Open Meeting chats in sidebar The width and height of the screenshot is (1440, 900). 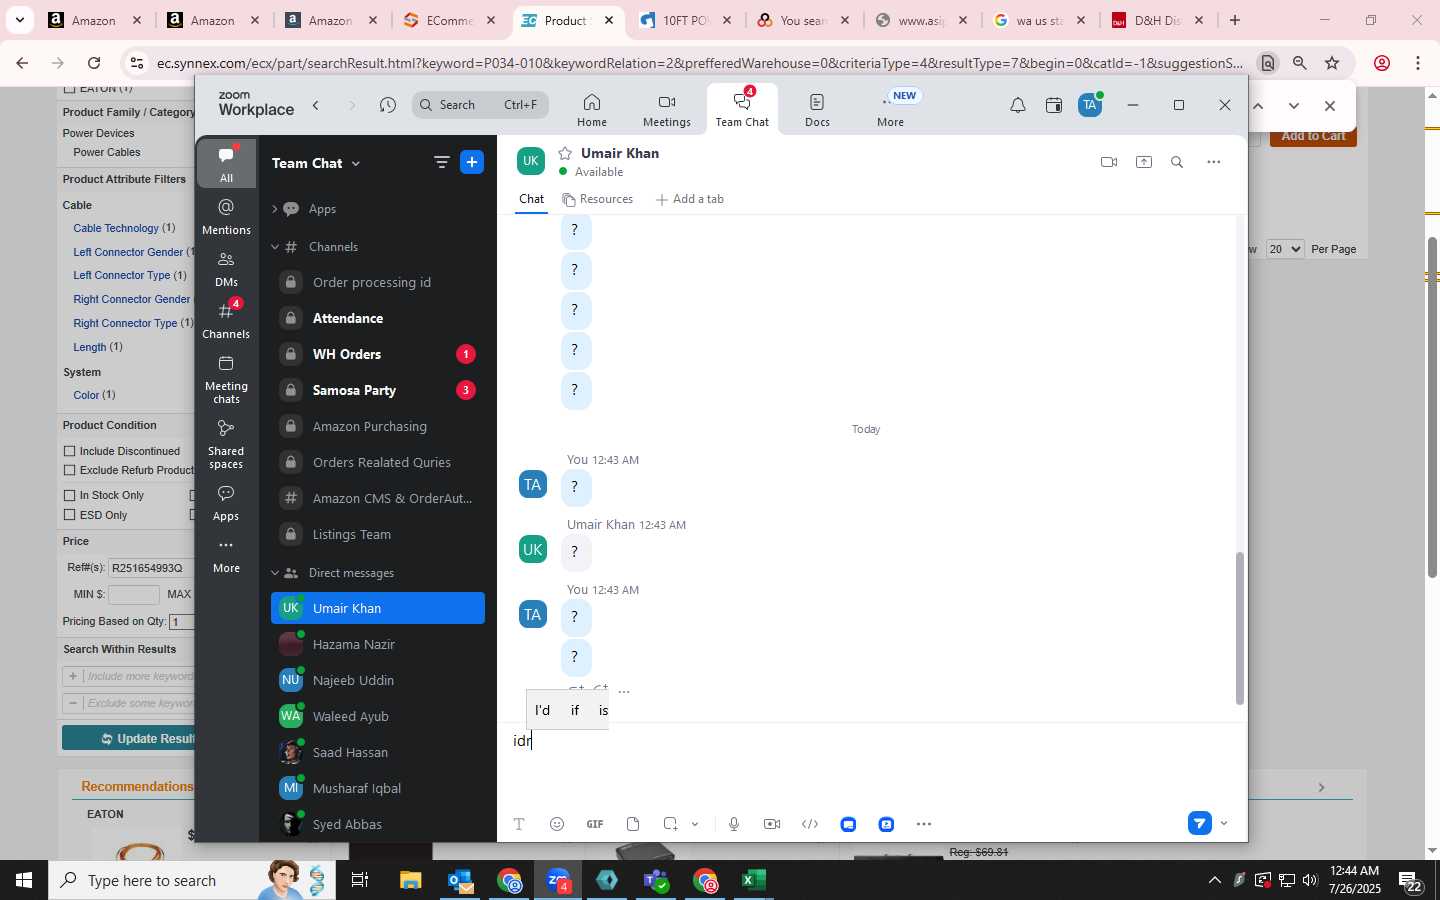pos(227,379)
